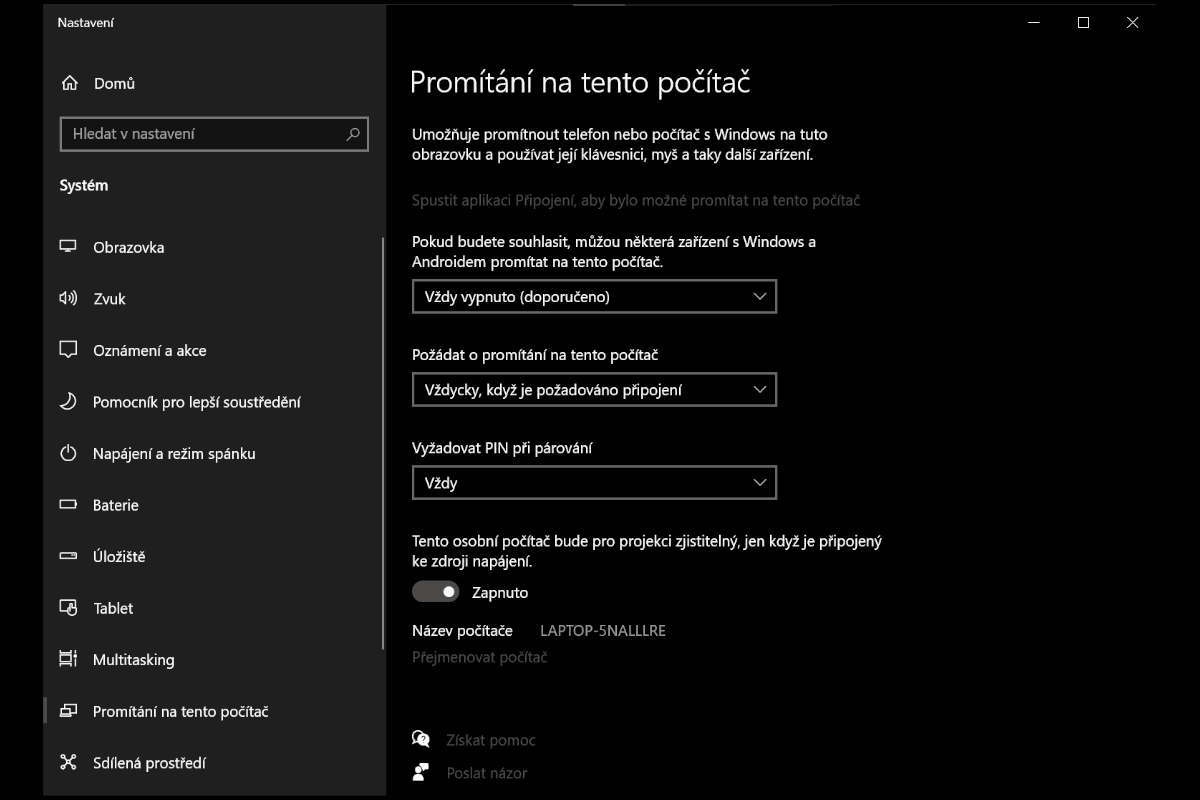Click the moon icon for Pomocník pro lepší soustředění

[x=68, y=402]
